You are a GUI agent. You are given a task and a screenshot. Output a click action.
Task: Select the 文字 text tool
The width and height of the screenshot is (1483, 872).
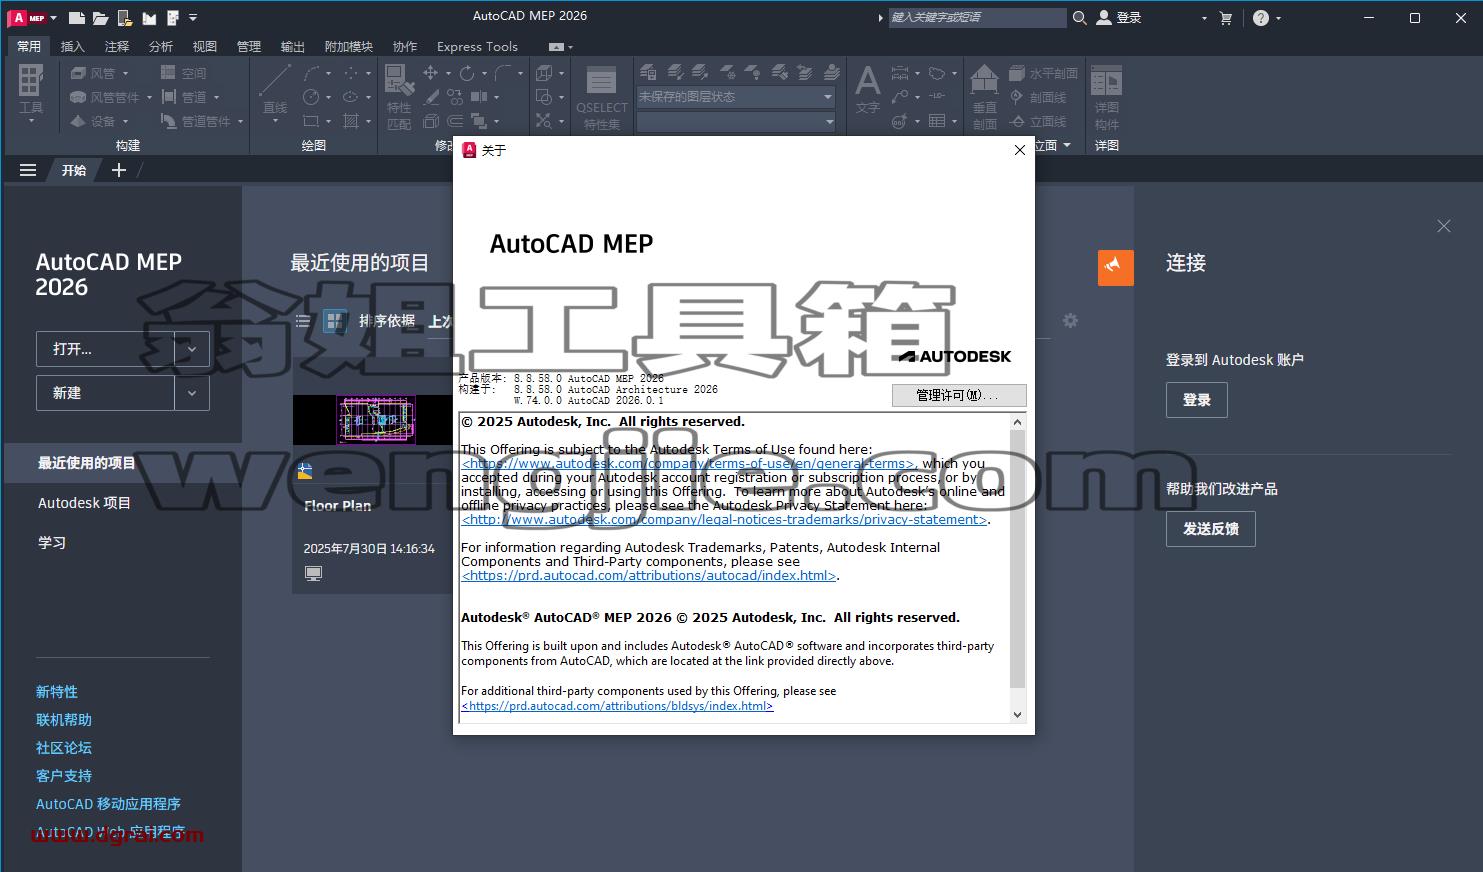867,90
